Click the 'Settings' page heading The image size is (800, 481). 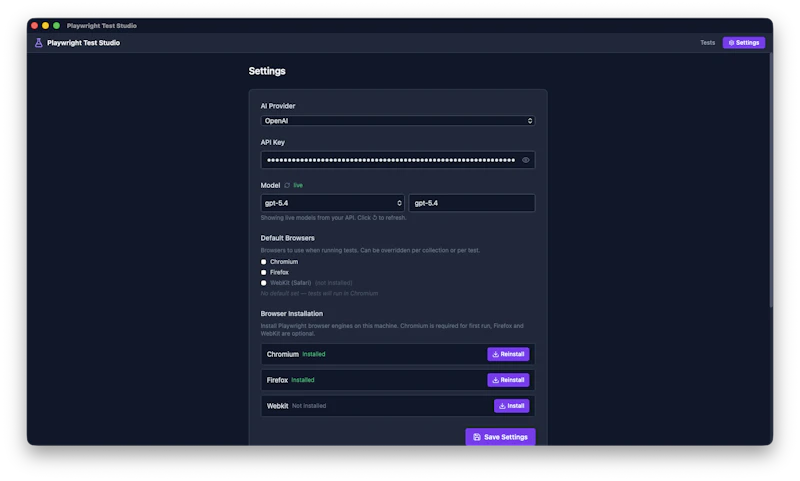click(267, 71)
